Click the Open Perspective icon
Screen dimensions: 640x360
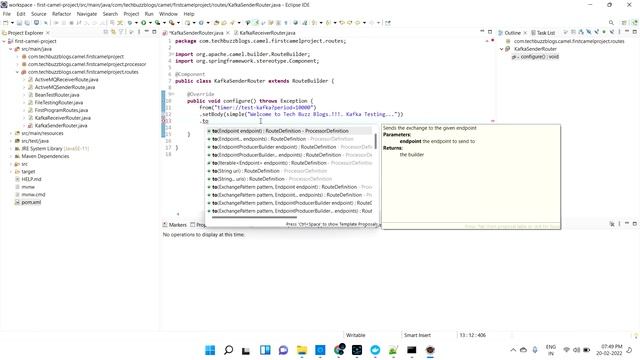click(624, 23)
